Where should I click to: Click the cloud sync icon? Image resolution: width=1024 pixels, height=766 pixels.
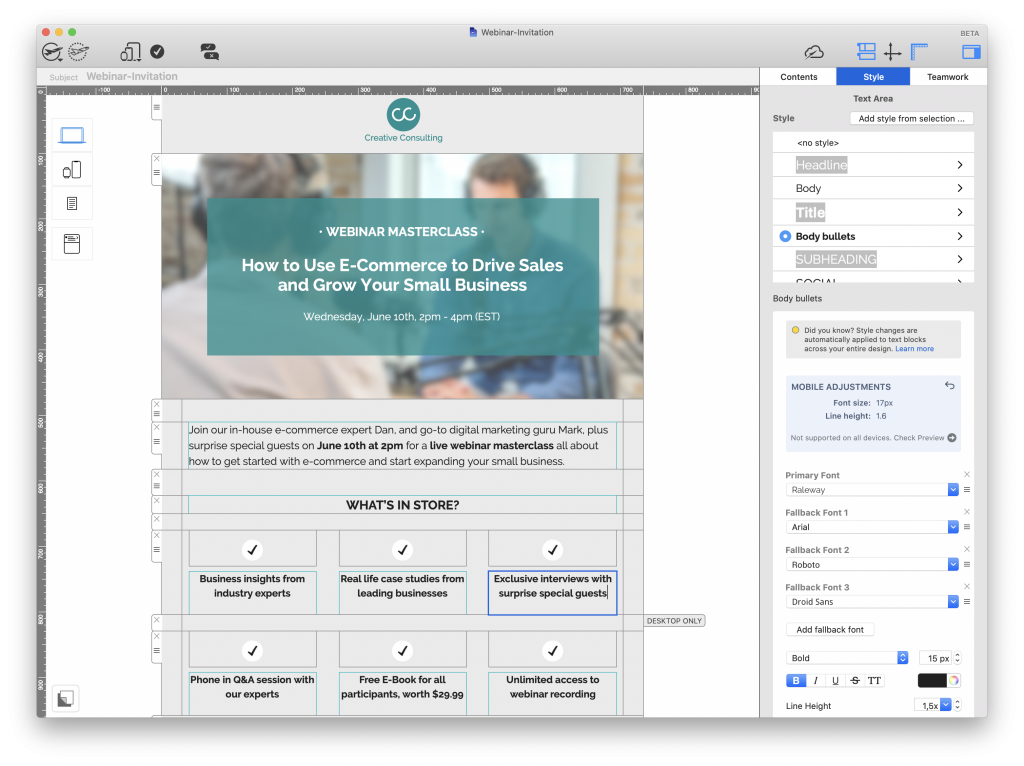coord(814,52)
